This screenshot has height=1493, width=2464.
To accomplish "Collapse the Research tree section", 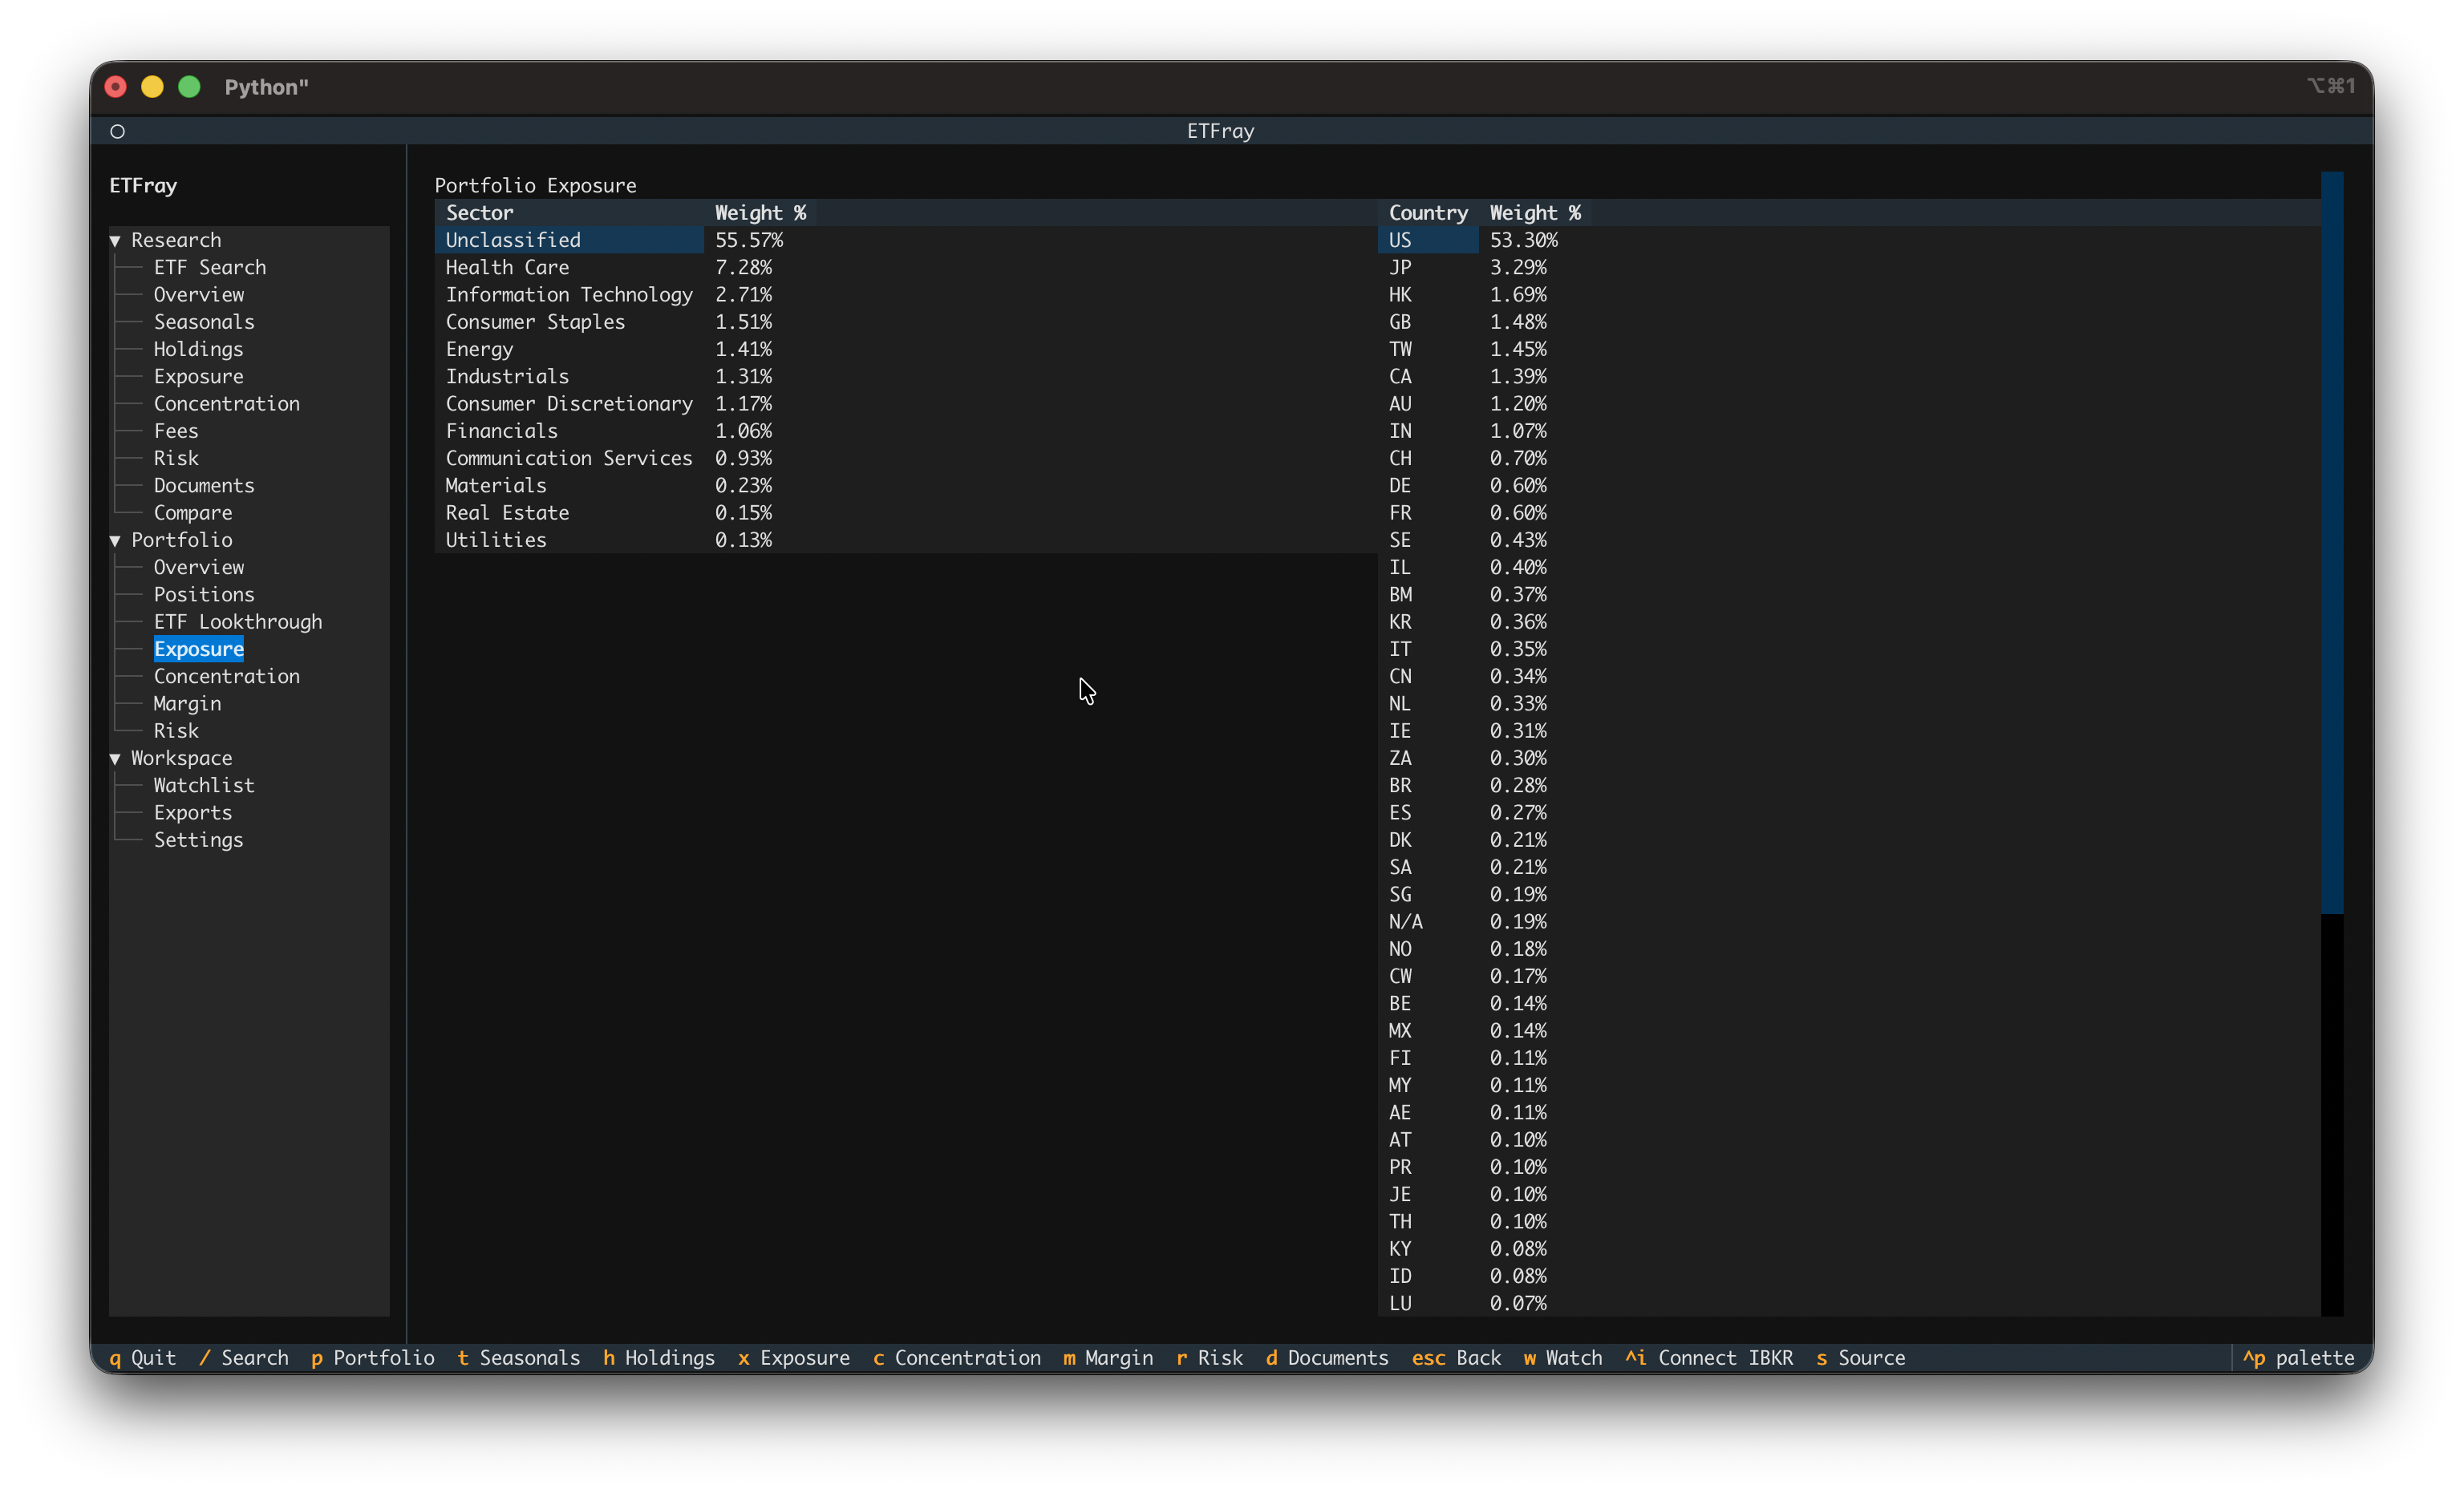I will click(x=115, y=240).
